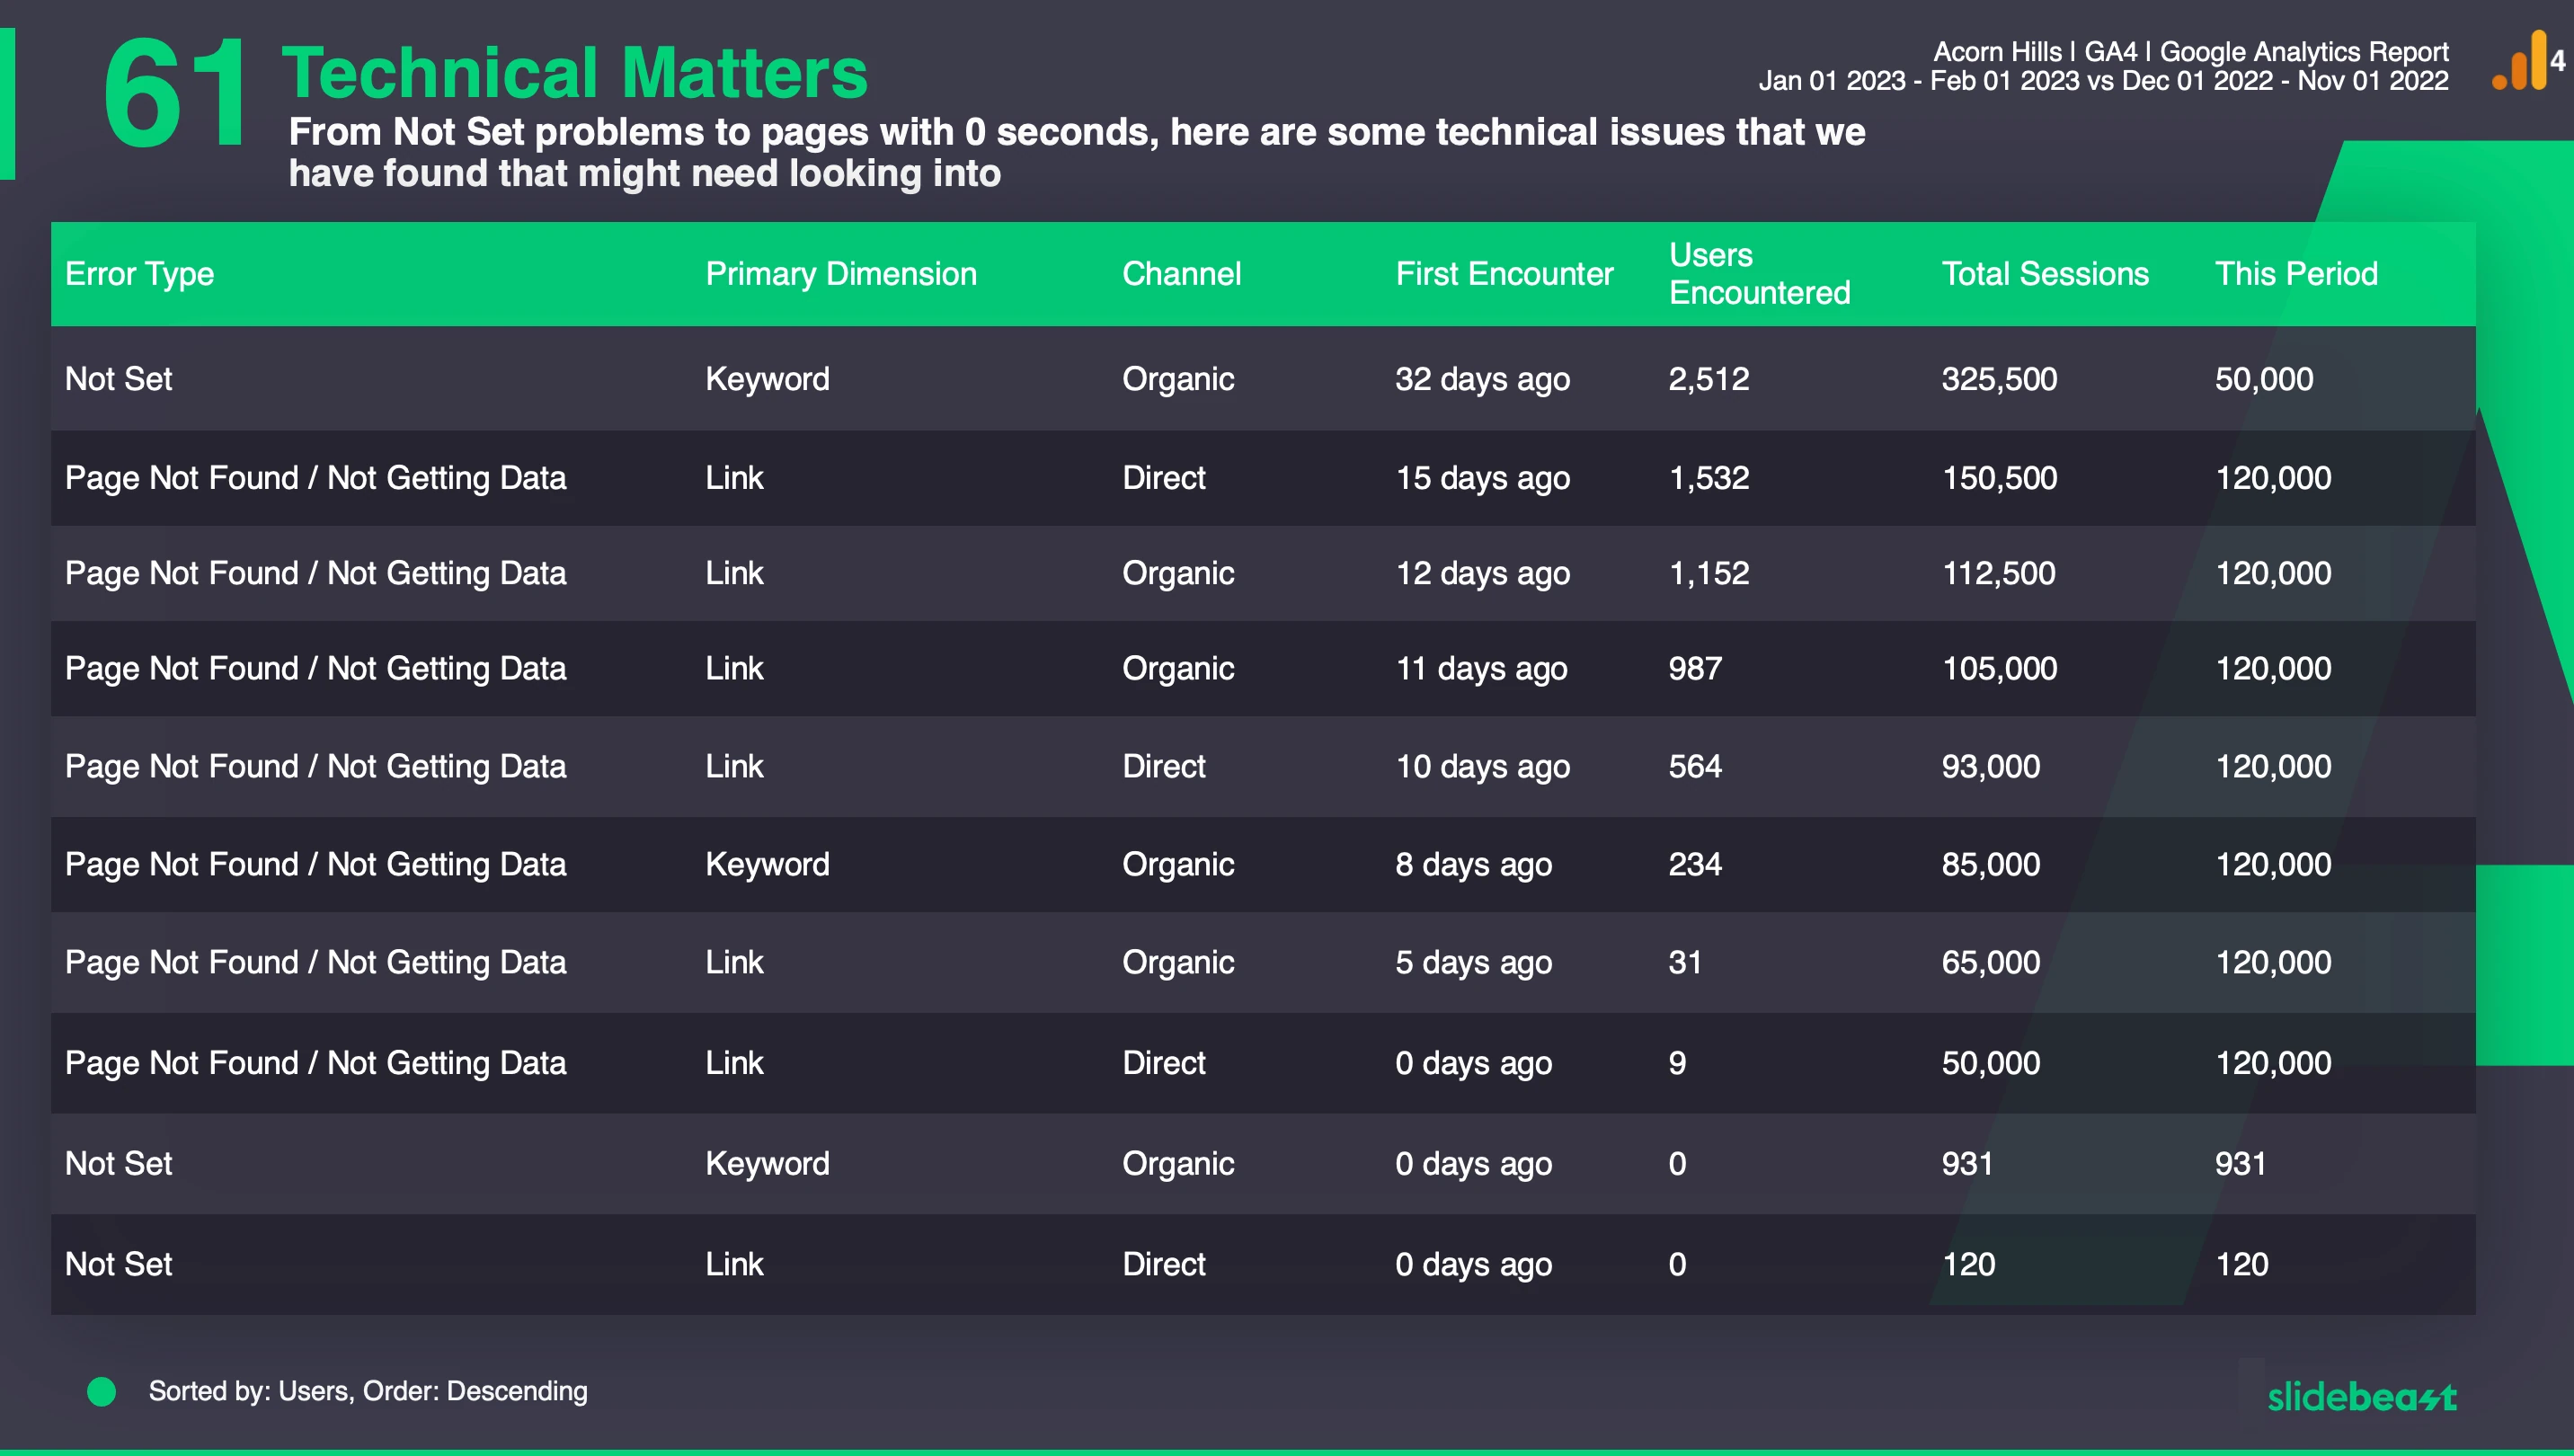The image size is (2574, 1456).
Task: Click Keyword in the 2,512 users row
Action: pyautogui.click(x=767, y=379)
